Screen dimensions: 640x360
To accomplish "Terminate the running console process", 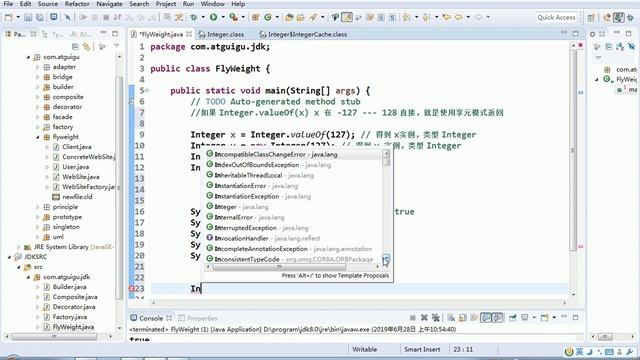I will pos(413,318).
